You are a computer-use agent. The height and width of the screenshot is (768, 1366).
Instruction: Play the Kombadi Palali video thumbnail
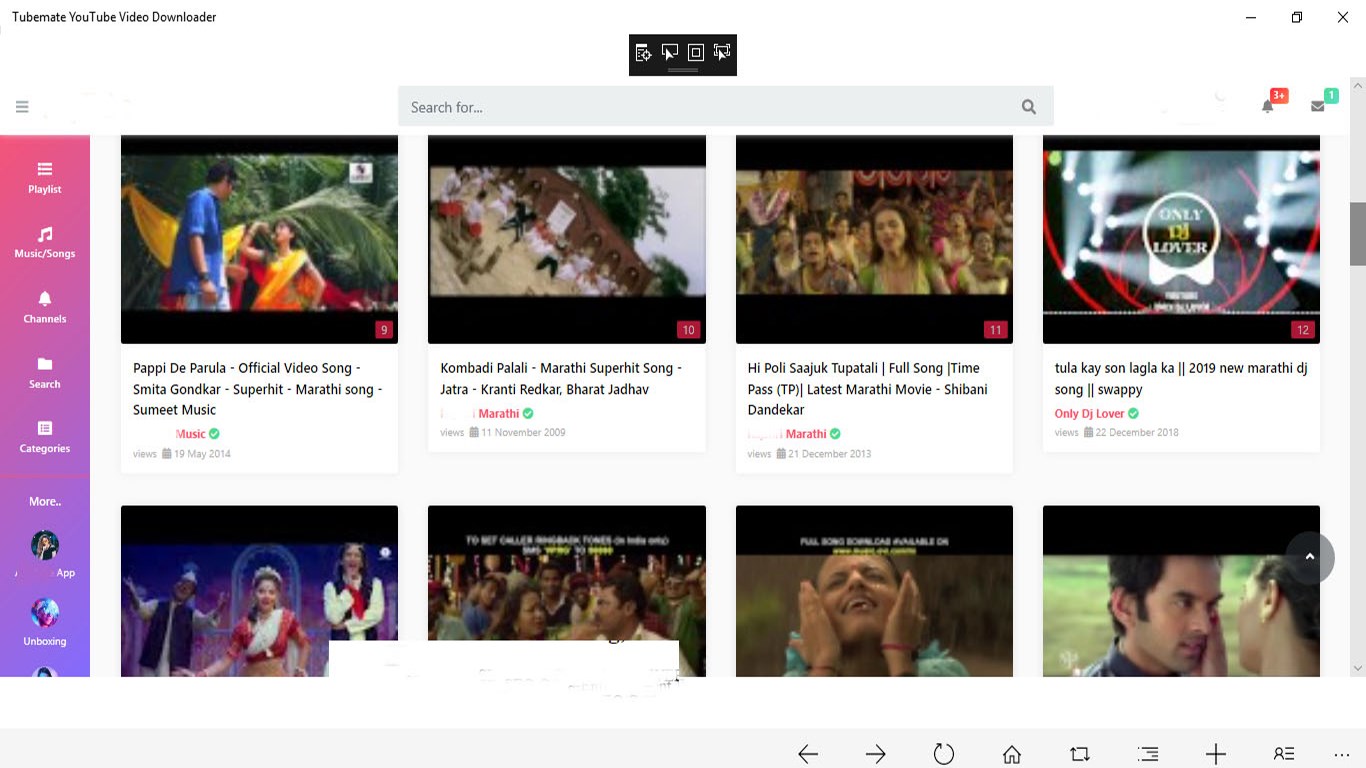coord(567,240)
